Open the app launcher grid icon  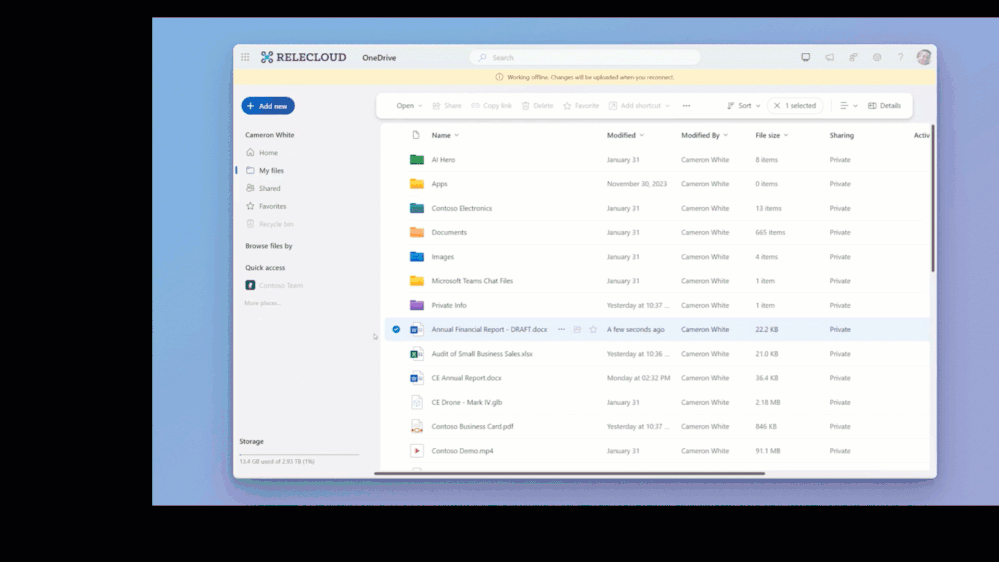[x=245, y=57]
